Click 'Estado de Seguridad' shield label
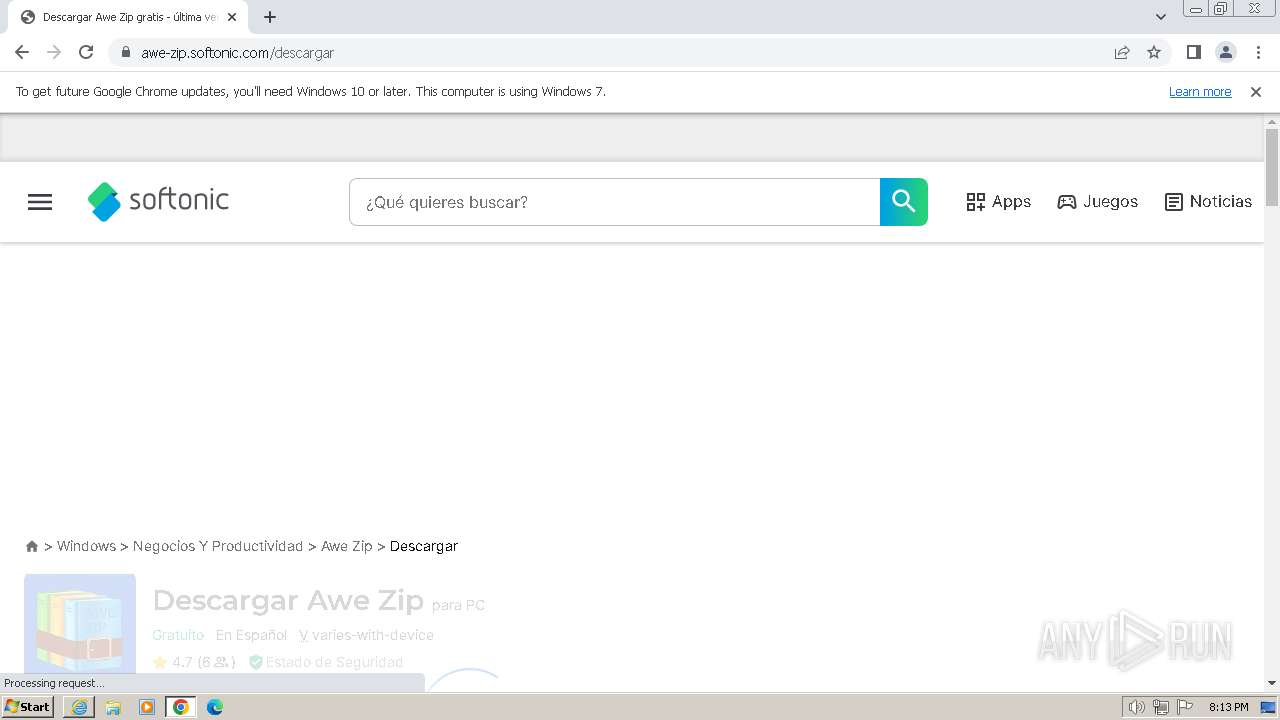 pos(326,662)
